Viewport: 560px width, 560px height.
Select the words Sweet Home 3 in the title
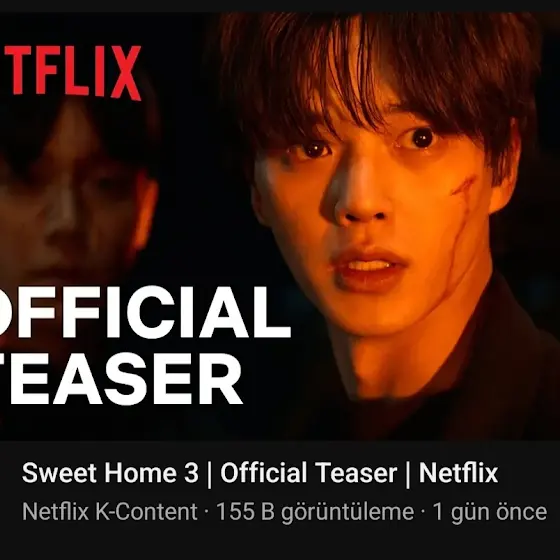click(110, 473)
